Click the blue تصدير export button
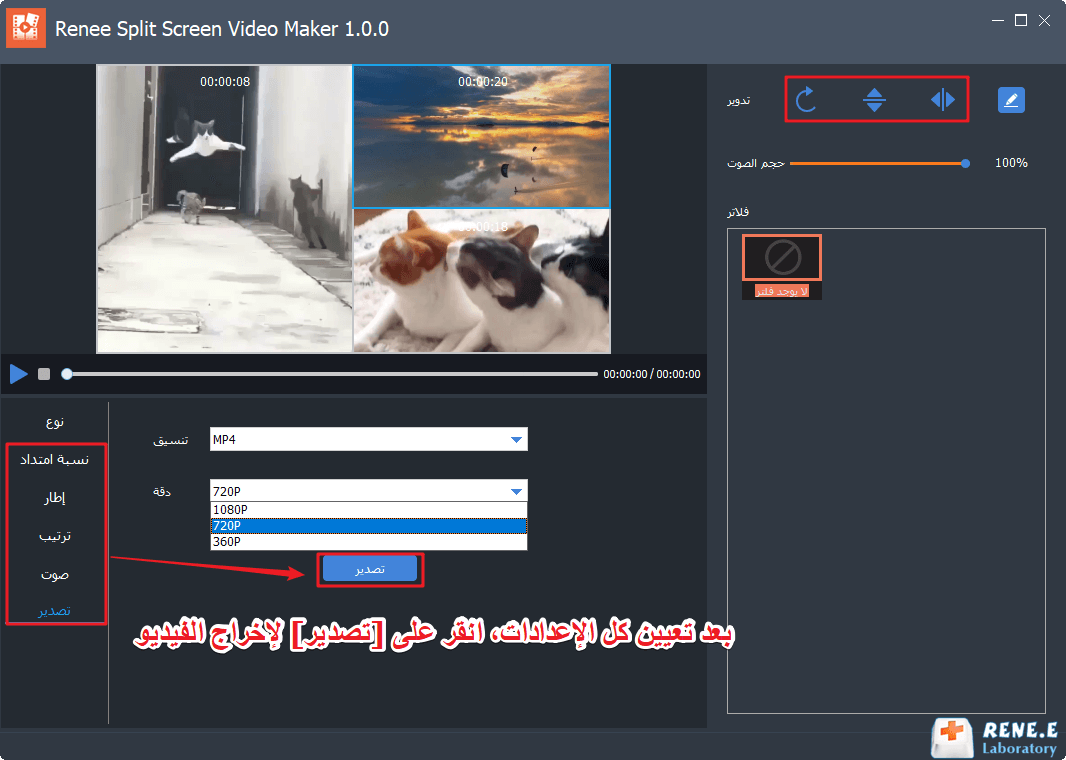This screenshot has height=760, width=1066. tap(370, 569)
